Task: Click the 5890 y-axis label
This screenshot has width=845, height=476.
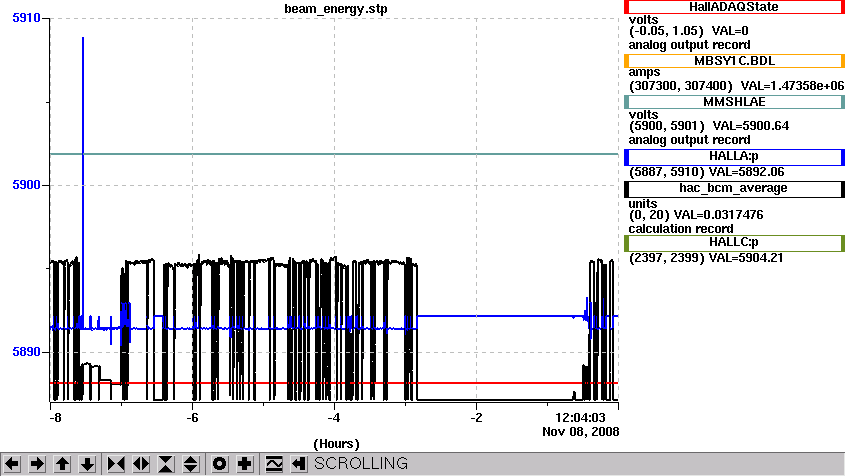Action: tap(26, 351)
